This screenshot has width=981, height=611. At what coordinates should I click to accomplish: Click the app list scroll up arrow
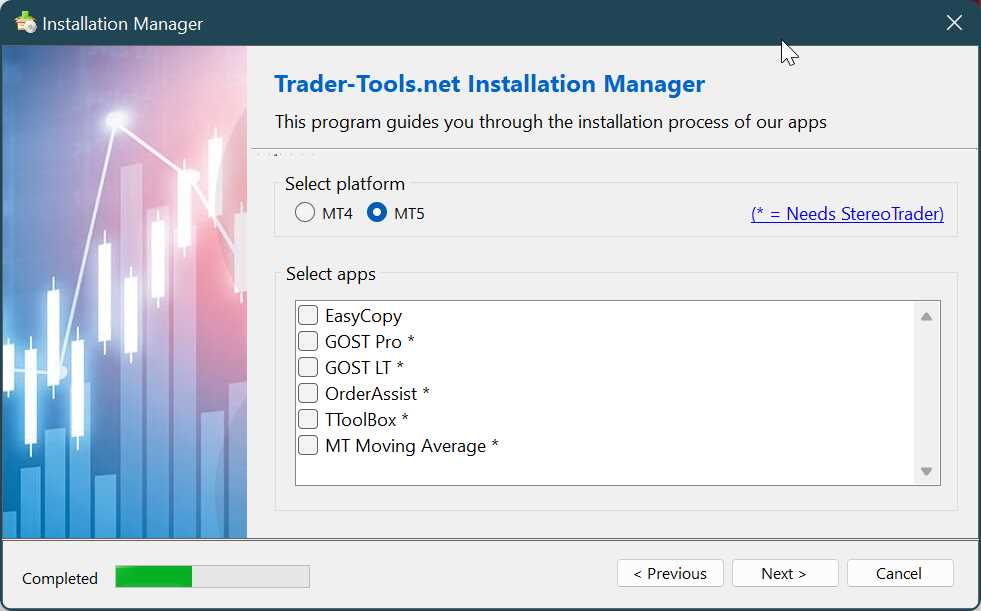coord(927,316)
